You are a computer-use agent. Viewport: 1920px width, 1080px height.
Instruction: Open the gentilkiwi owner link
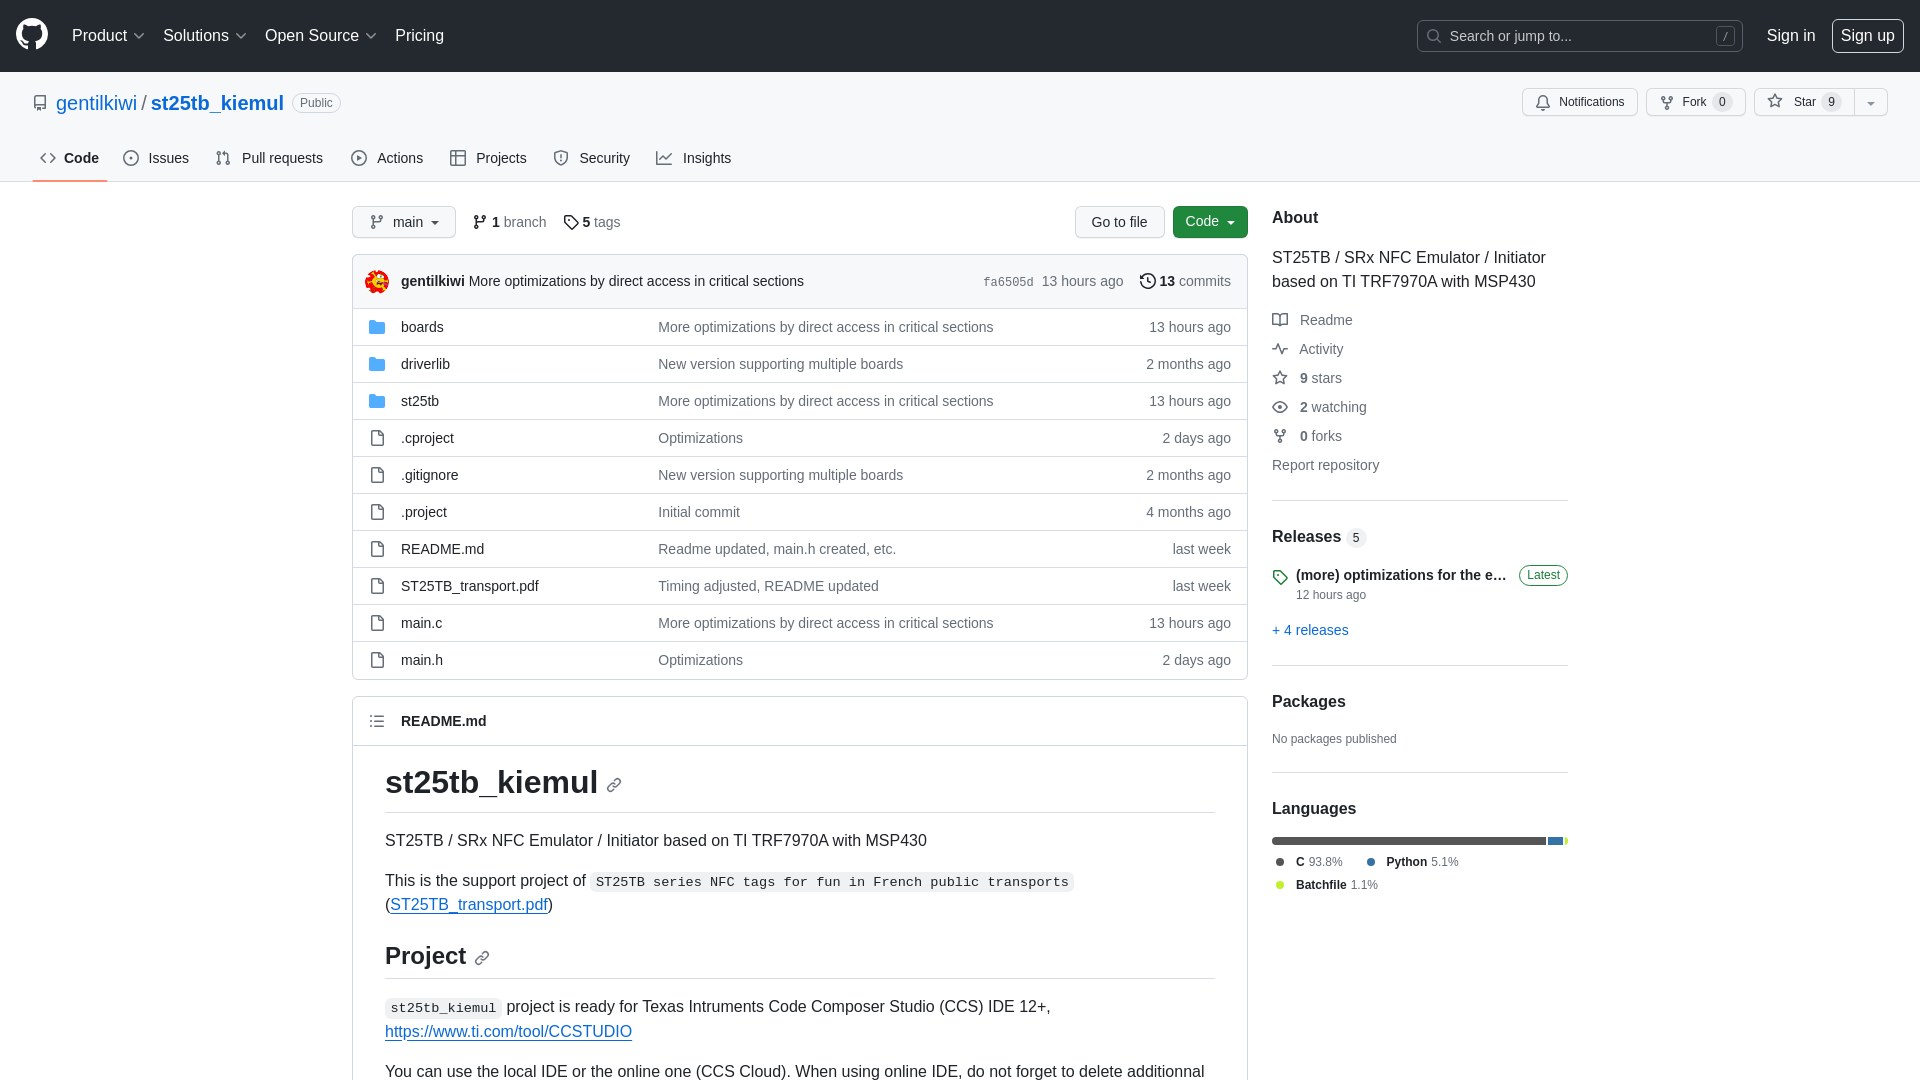pos(96,103)
